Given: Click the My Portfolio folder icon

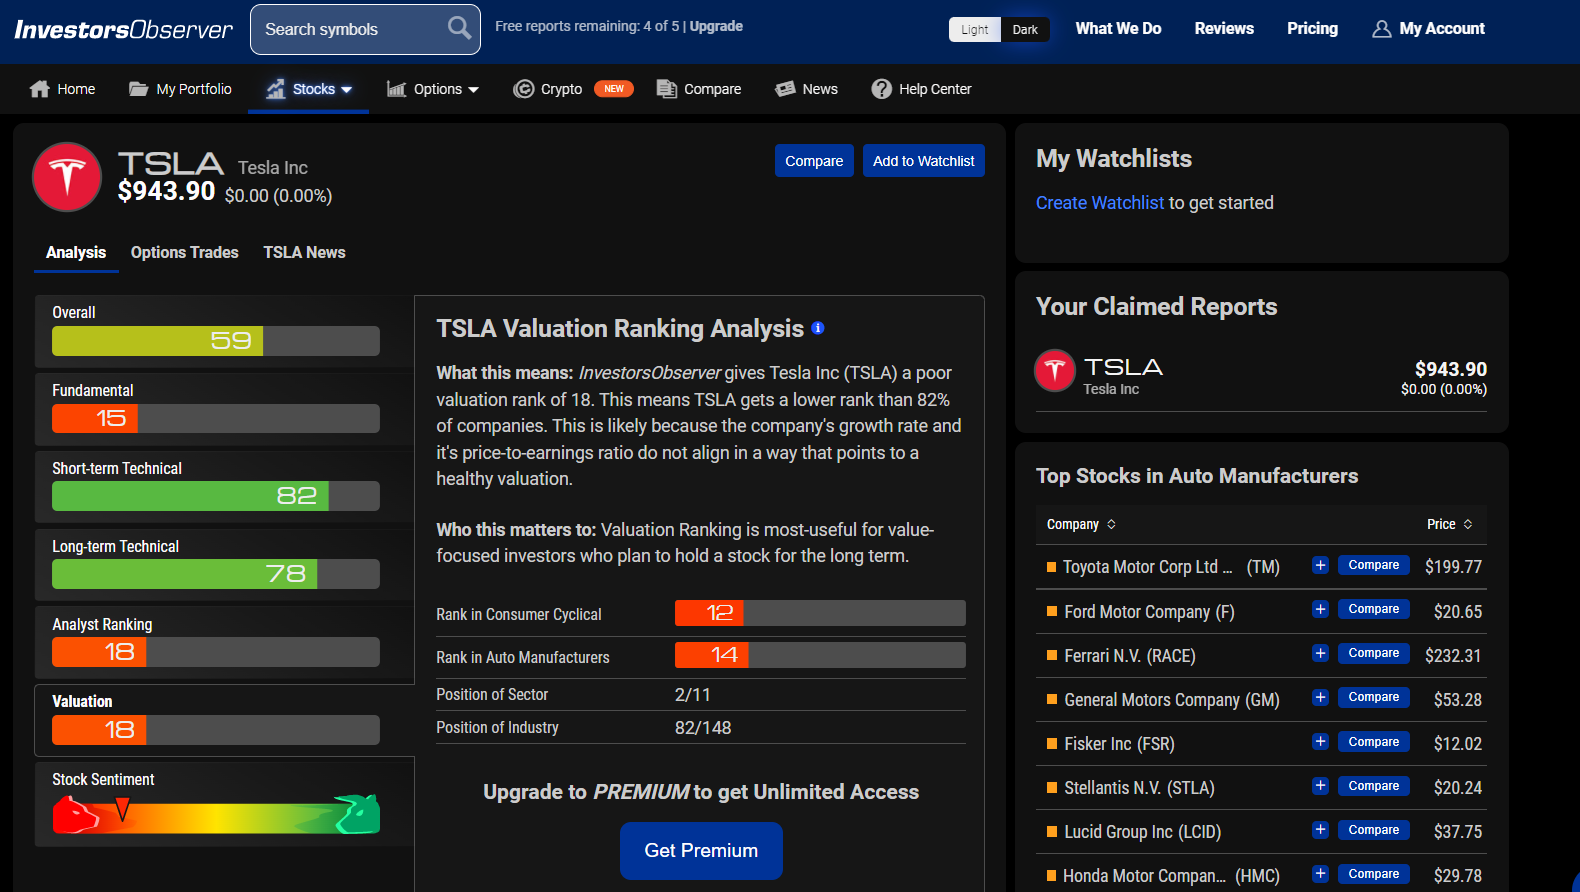Looking at the screenshot, I should coord(139,89).
